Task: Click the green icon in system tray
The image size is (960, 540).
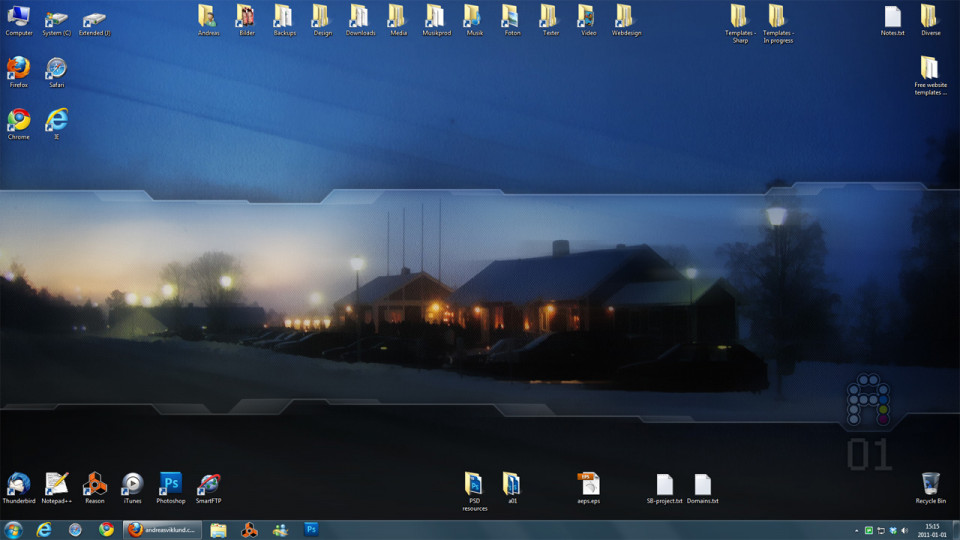Action: (x=868, y=530)
